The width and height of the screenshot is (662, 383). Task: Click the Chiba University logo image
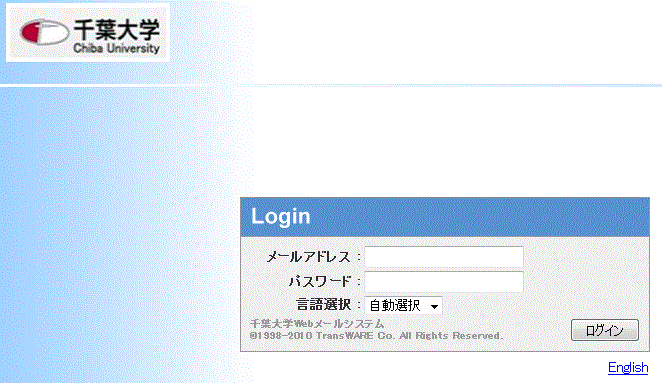click(x=88, y=33)
